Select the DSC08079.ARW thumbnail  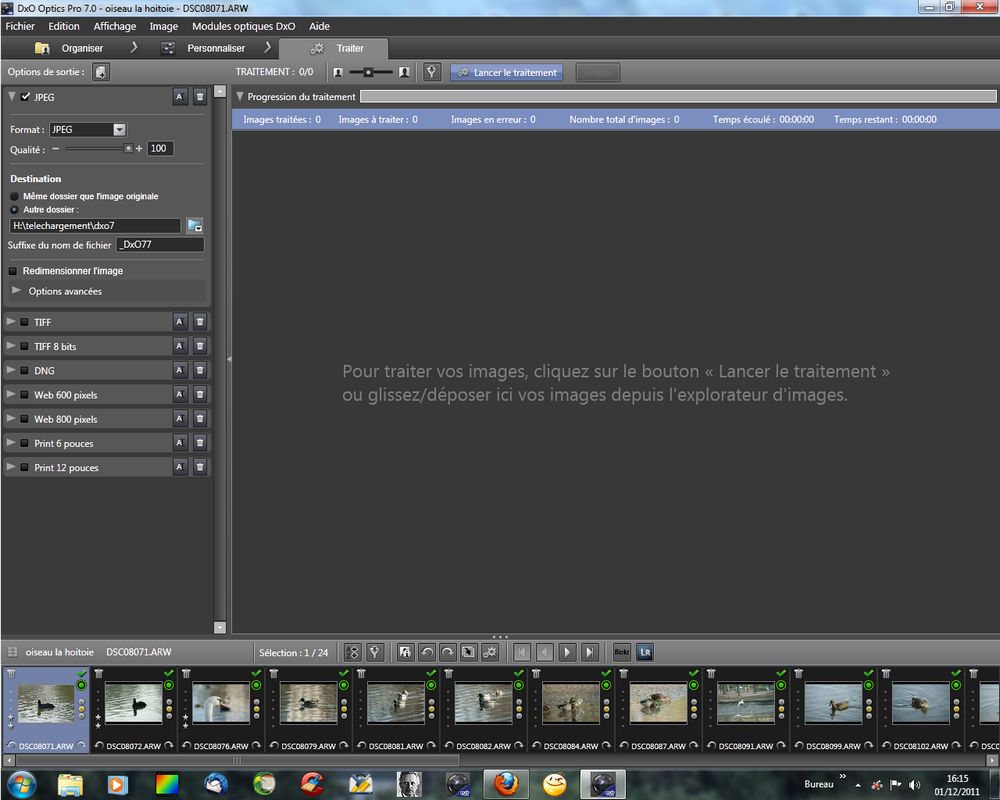click(x=308, y=703)
